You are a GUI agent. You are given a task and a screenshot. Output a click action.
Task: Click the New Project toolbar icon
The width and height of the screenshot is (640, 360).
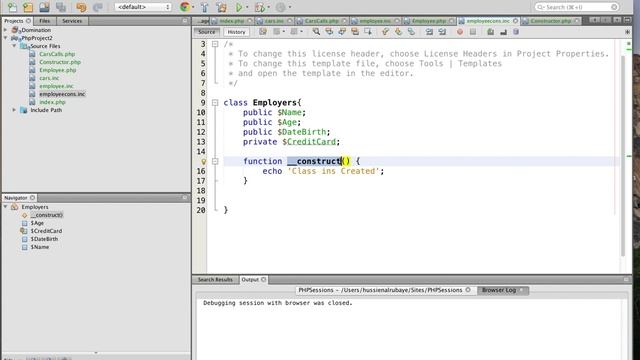(28, 7)
